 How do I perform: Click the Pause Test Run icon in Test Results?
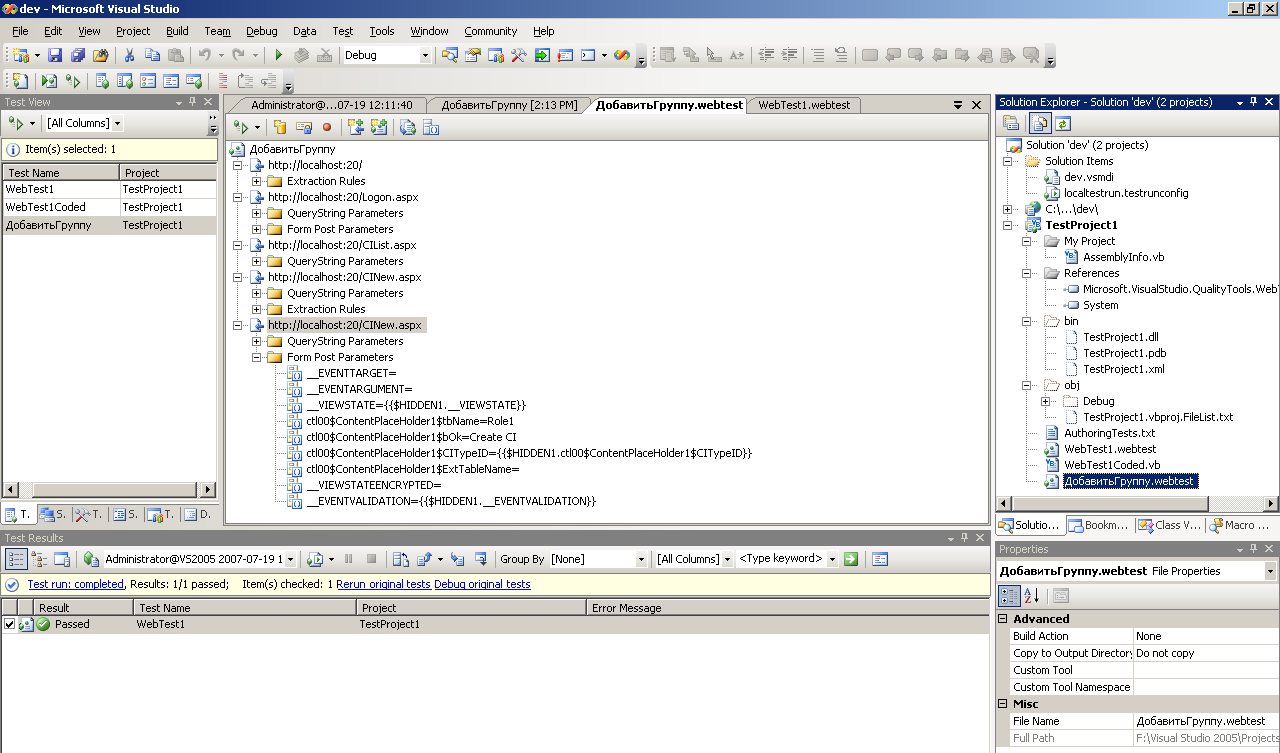[x=349, y=559]
